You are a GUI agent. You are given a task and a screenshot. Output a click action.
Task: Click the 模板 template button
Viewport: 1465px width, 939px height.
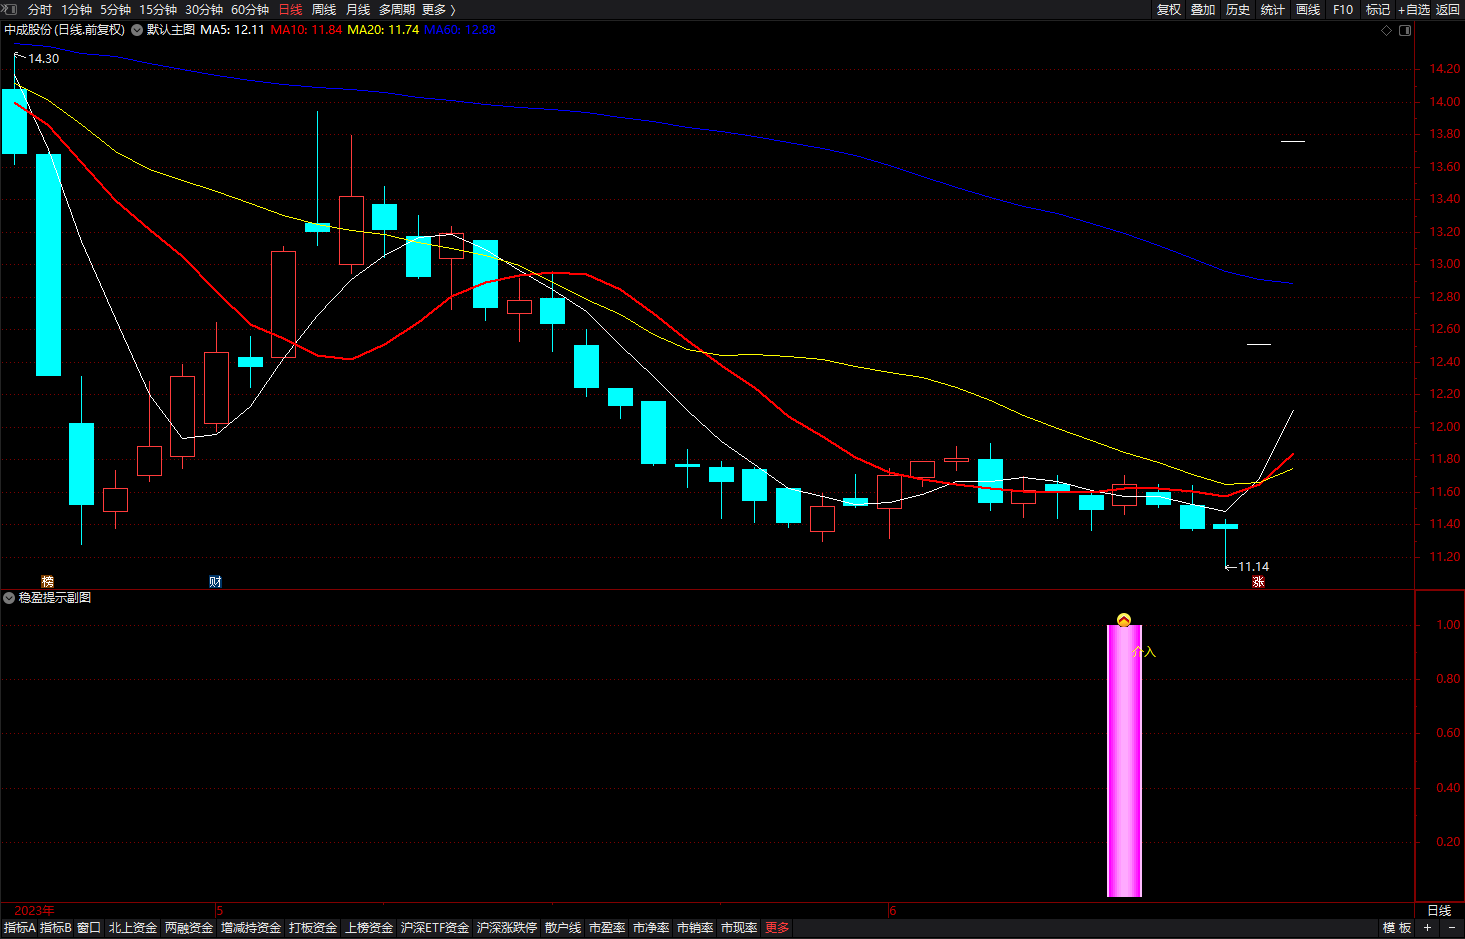[x=1397, y=928]
